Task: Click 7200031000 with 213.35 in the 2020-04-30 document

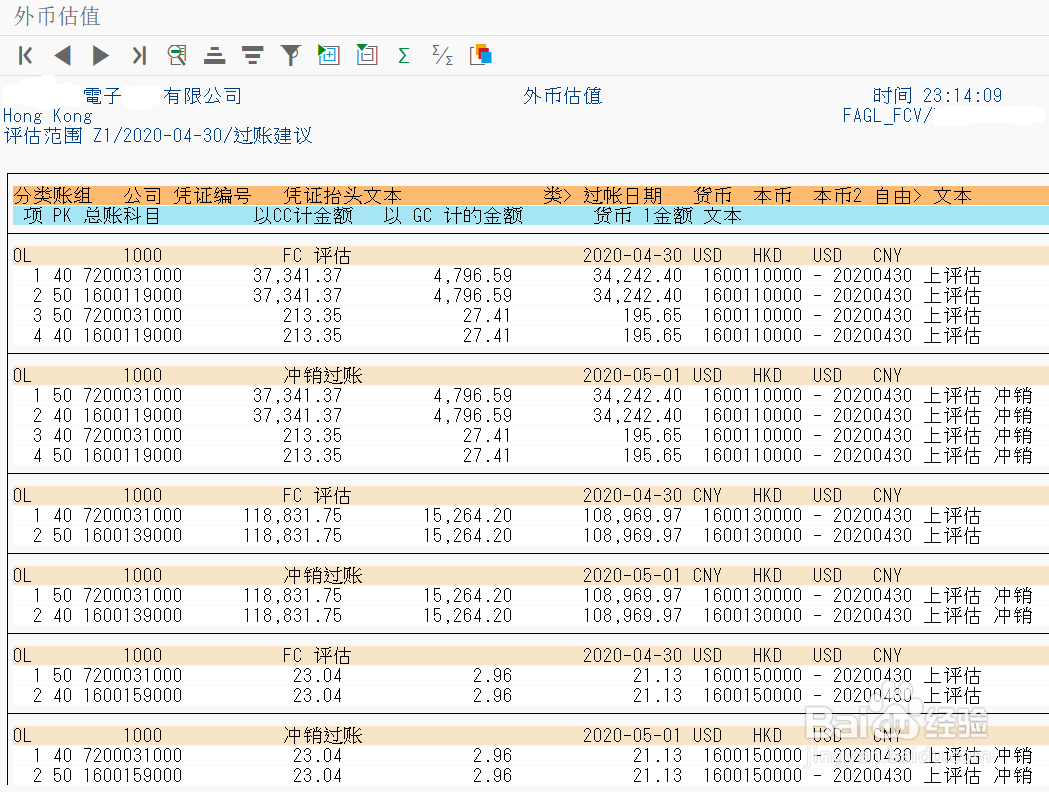Action: click(x=132, y=316)
